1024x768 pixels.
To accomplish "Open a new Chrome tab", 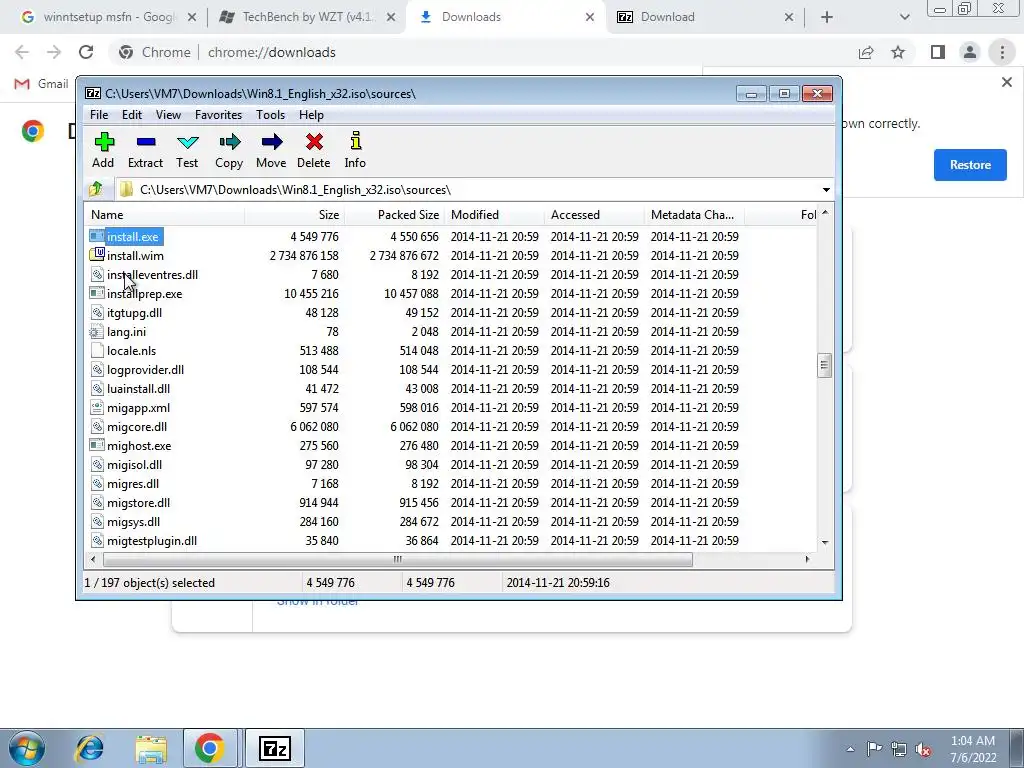I will pyautogui.click(x=827, y=18).
